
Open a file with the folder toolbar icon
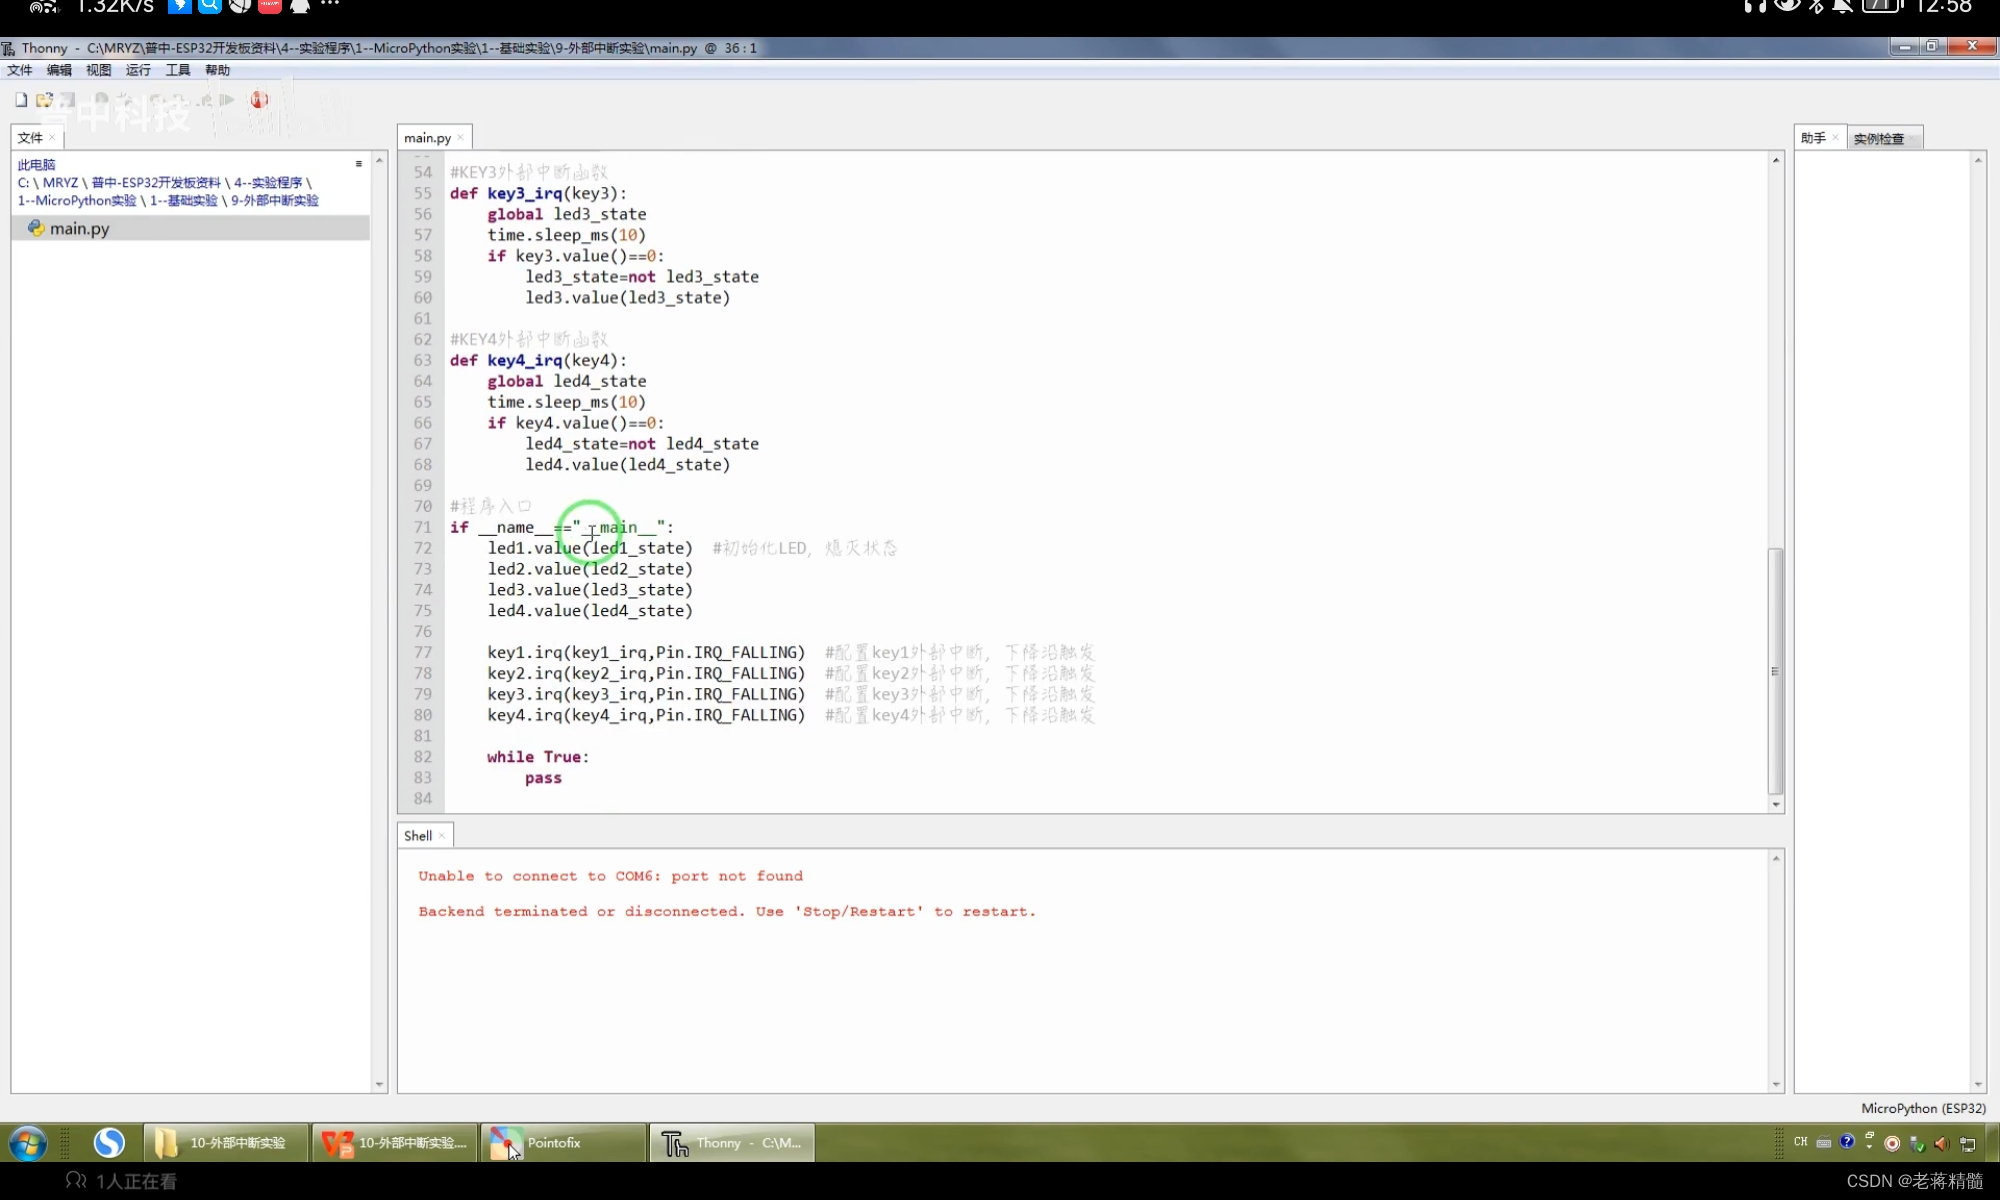click(x=44, y=100)
